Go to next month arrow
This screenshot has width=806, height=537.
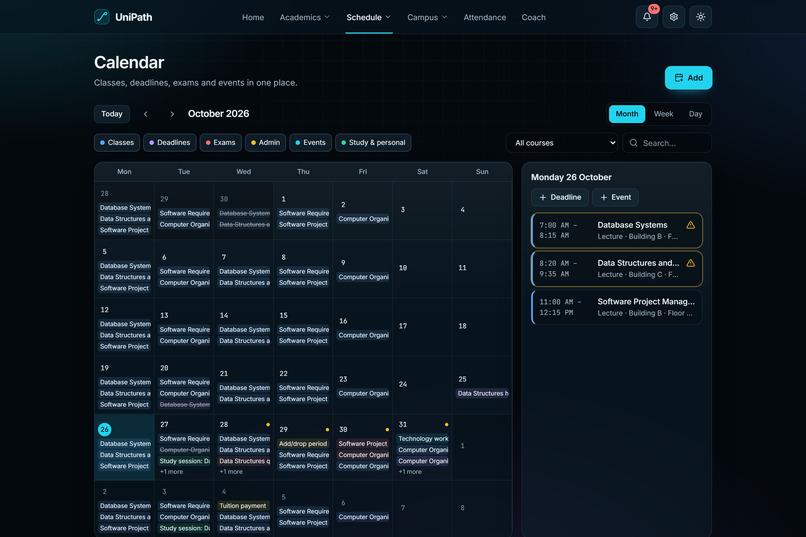point(172,114)
